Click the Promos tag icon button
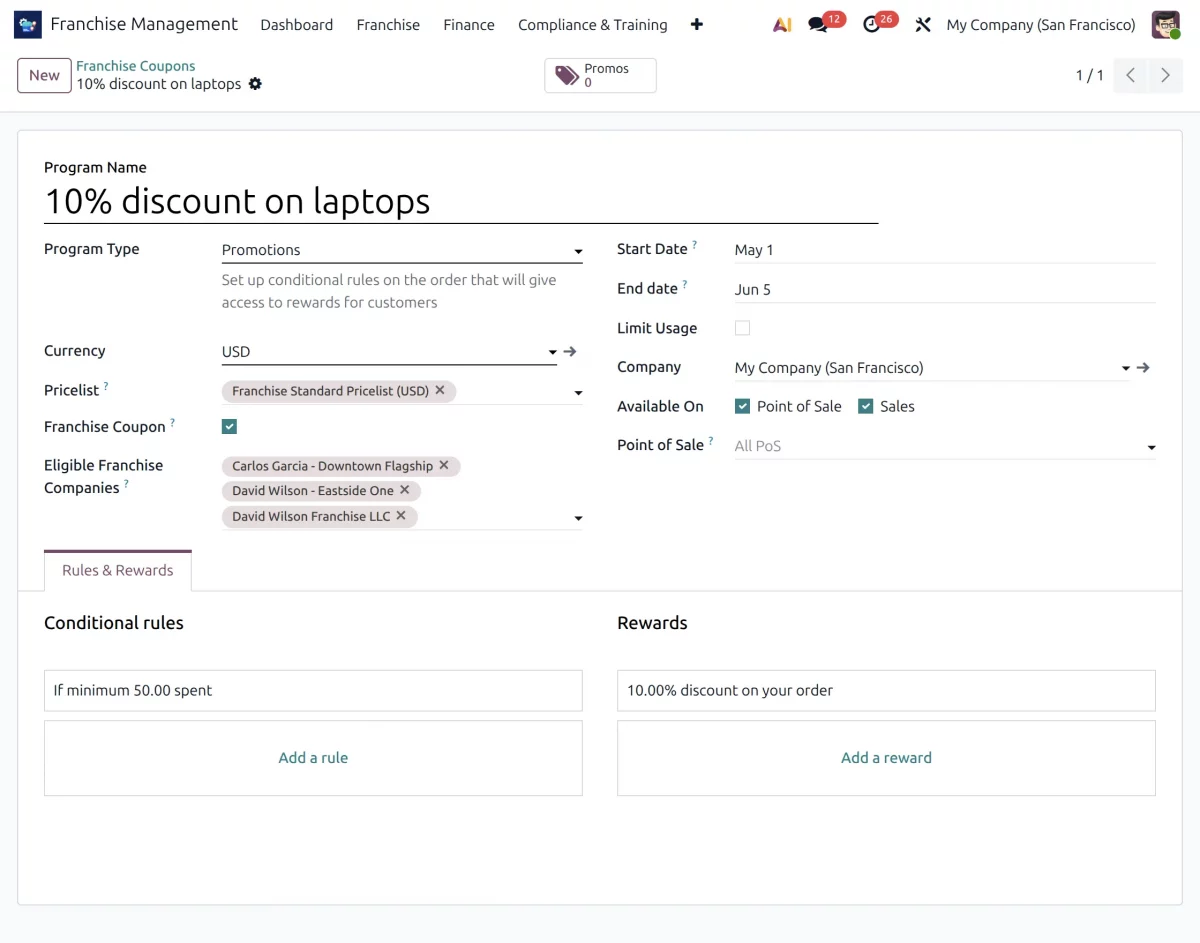Screen dimensions: 1200x943 coord(600,76)
